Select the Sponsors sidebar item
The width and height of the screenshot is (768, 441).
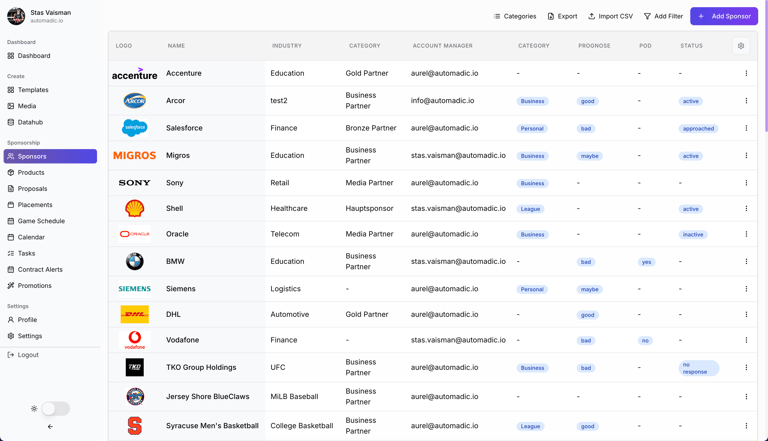pyautogui.click(x=50, y=156)
